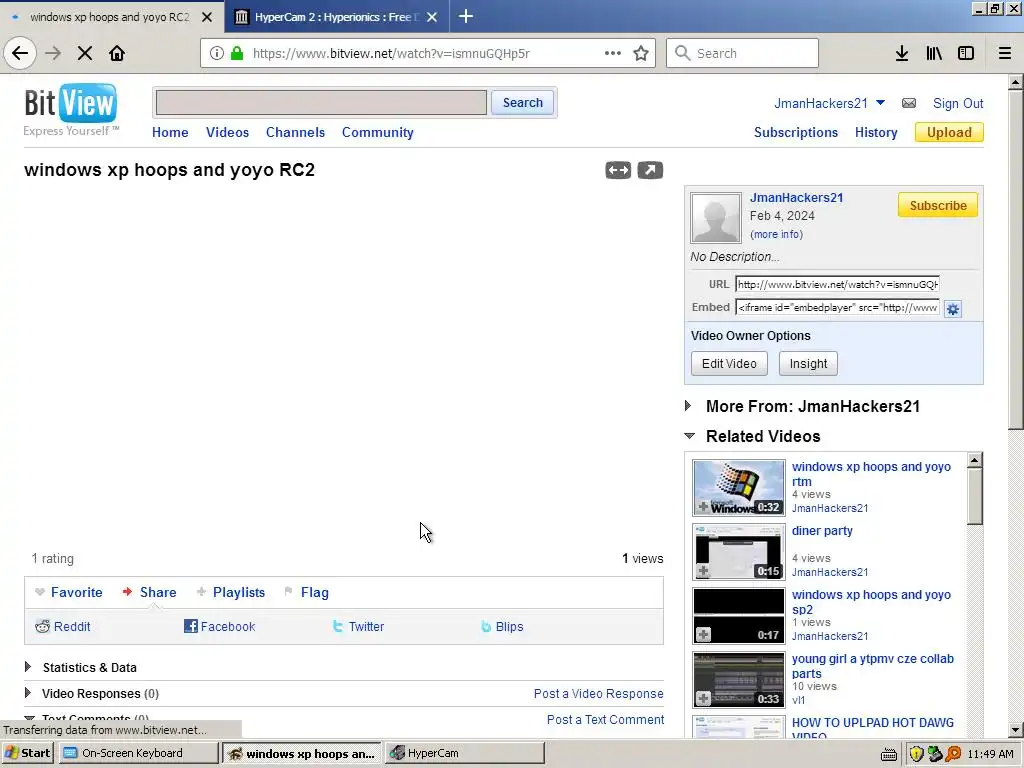Screen dimensions: 1024x768
Task: Open the browser home page
Action: click(x=117, y=53)
